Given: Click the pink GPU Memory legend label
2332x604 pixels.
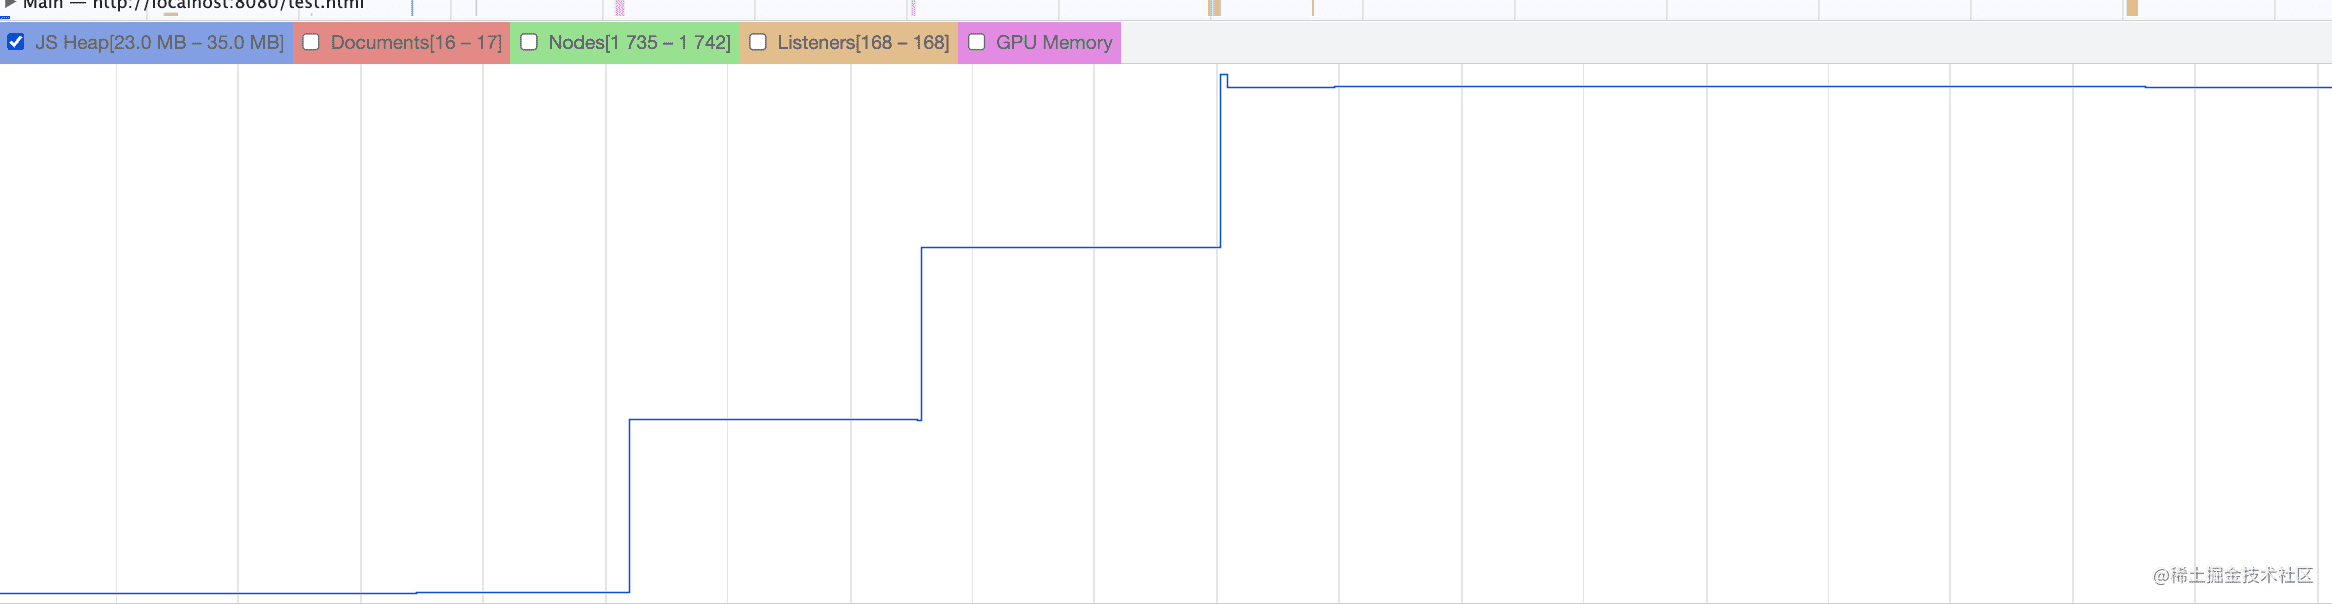Looking at the screenshot, I should click(x=1054, y=43).
